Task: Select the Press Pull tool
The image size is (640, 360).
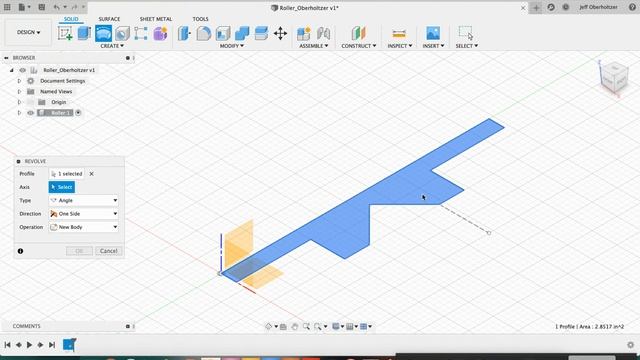Action: (x=184, y=33)
